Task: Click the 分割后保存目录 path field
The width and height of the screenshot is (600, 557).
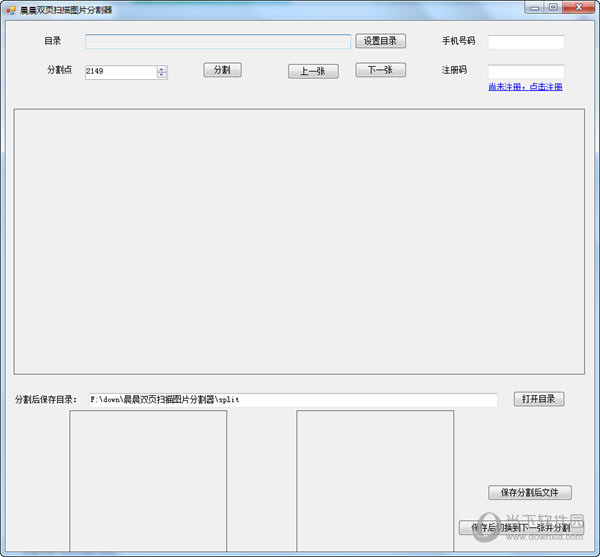Action: pyautogui.click(x=292, y=400)
